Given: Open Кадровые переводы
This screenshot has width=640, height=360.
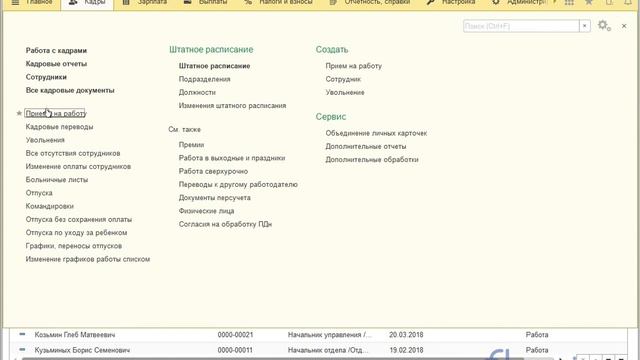Looking at the screenshot, I should 59,127.
